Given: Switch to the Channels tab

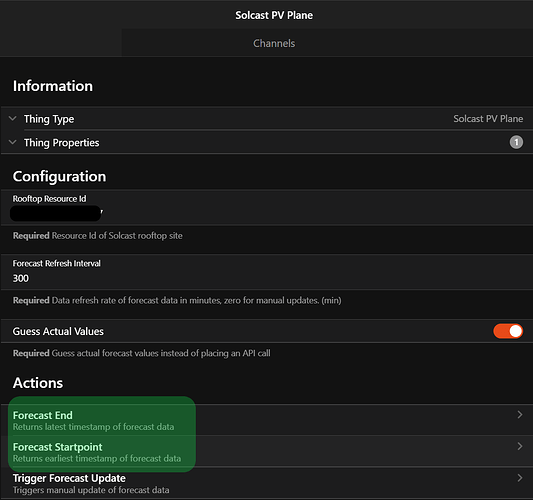Looking at the screenshot, I should [274, 43].
